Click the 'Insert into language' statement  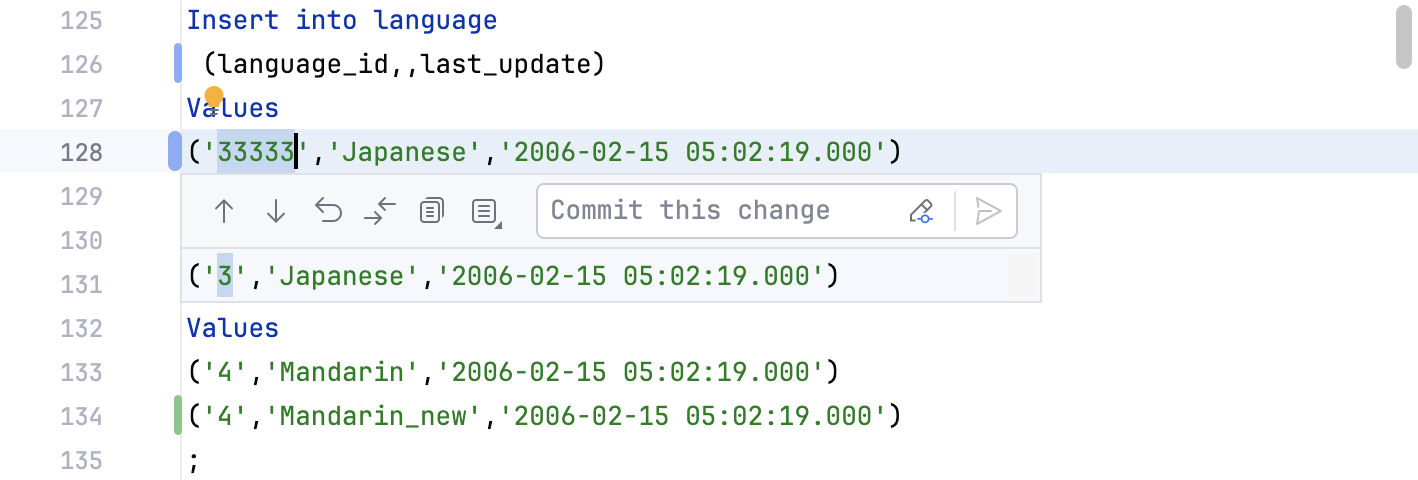(x=342, y=20)
